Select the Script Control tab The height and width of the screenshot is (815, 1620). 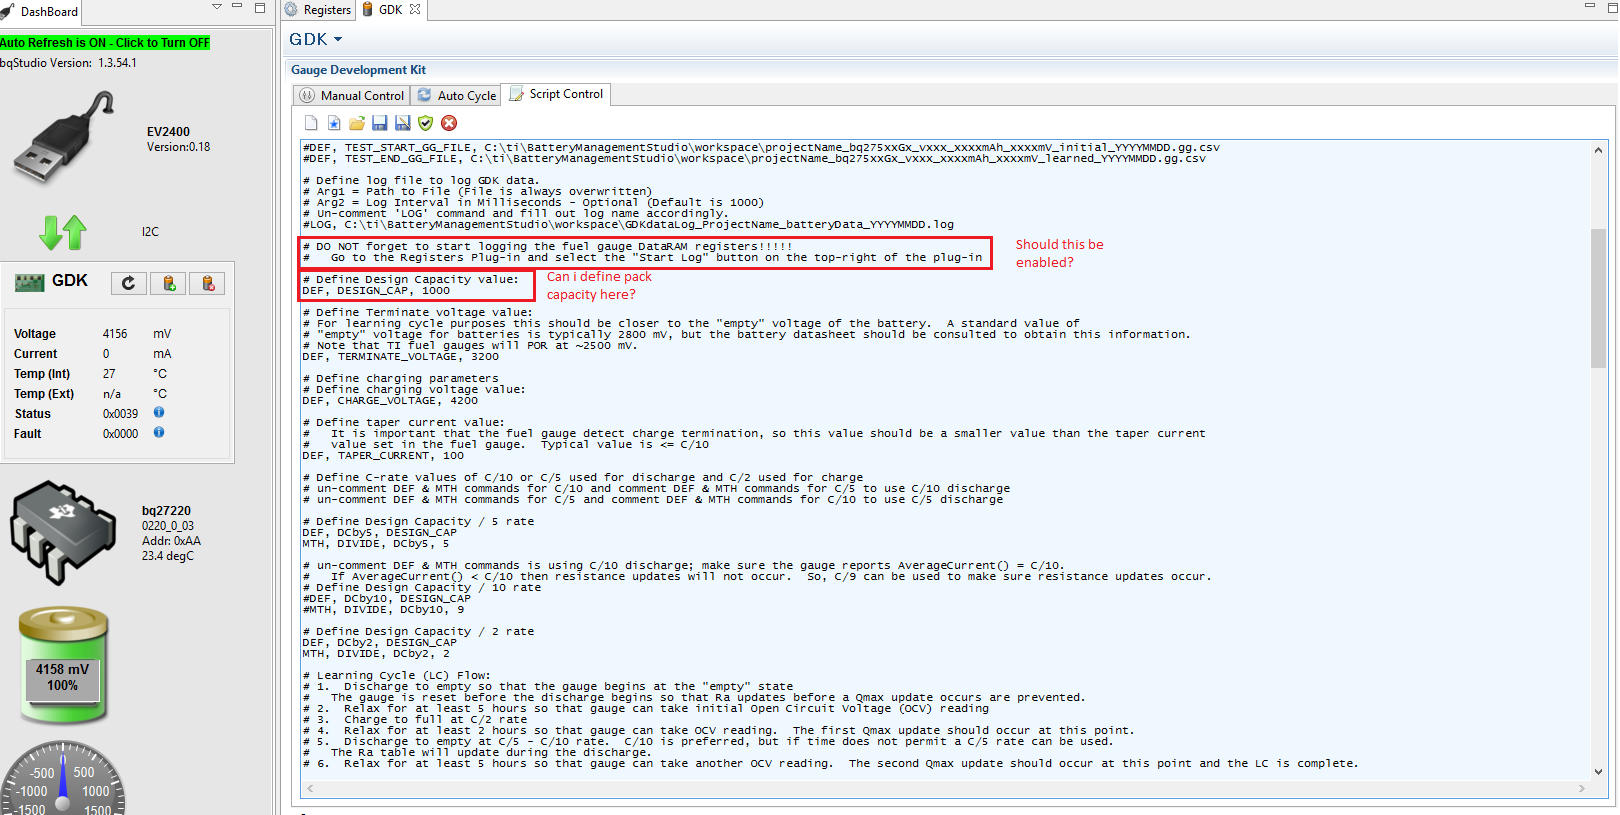pos(556,94)
